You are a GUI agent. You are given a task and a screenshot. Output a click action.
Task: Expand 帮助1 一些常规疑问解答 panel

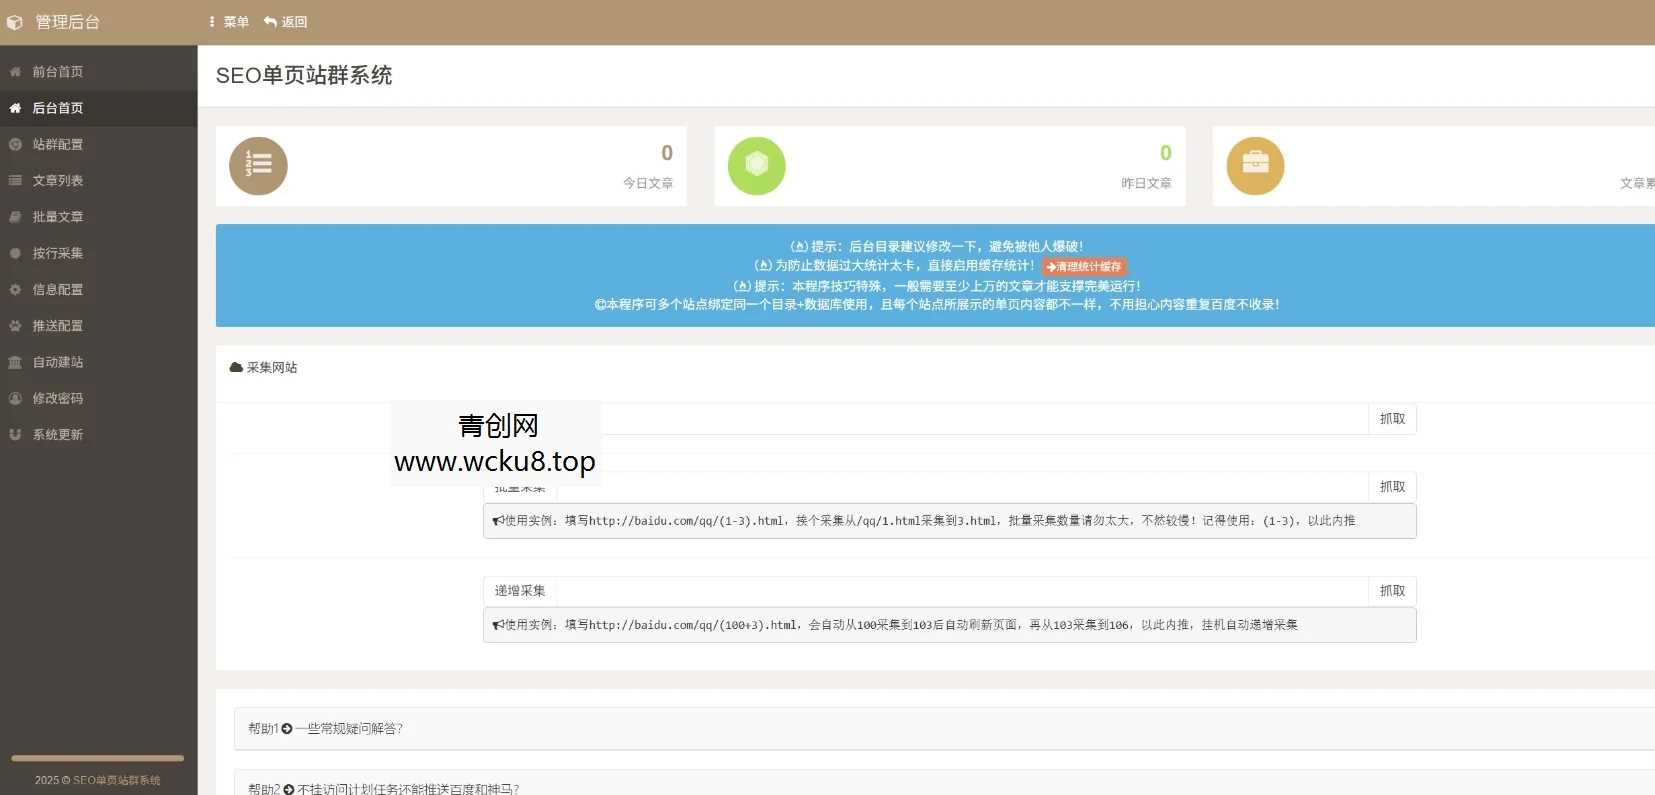tap(944, 729)
